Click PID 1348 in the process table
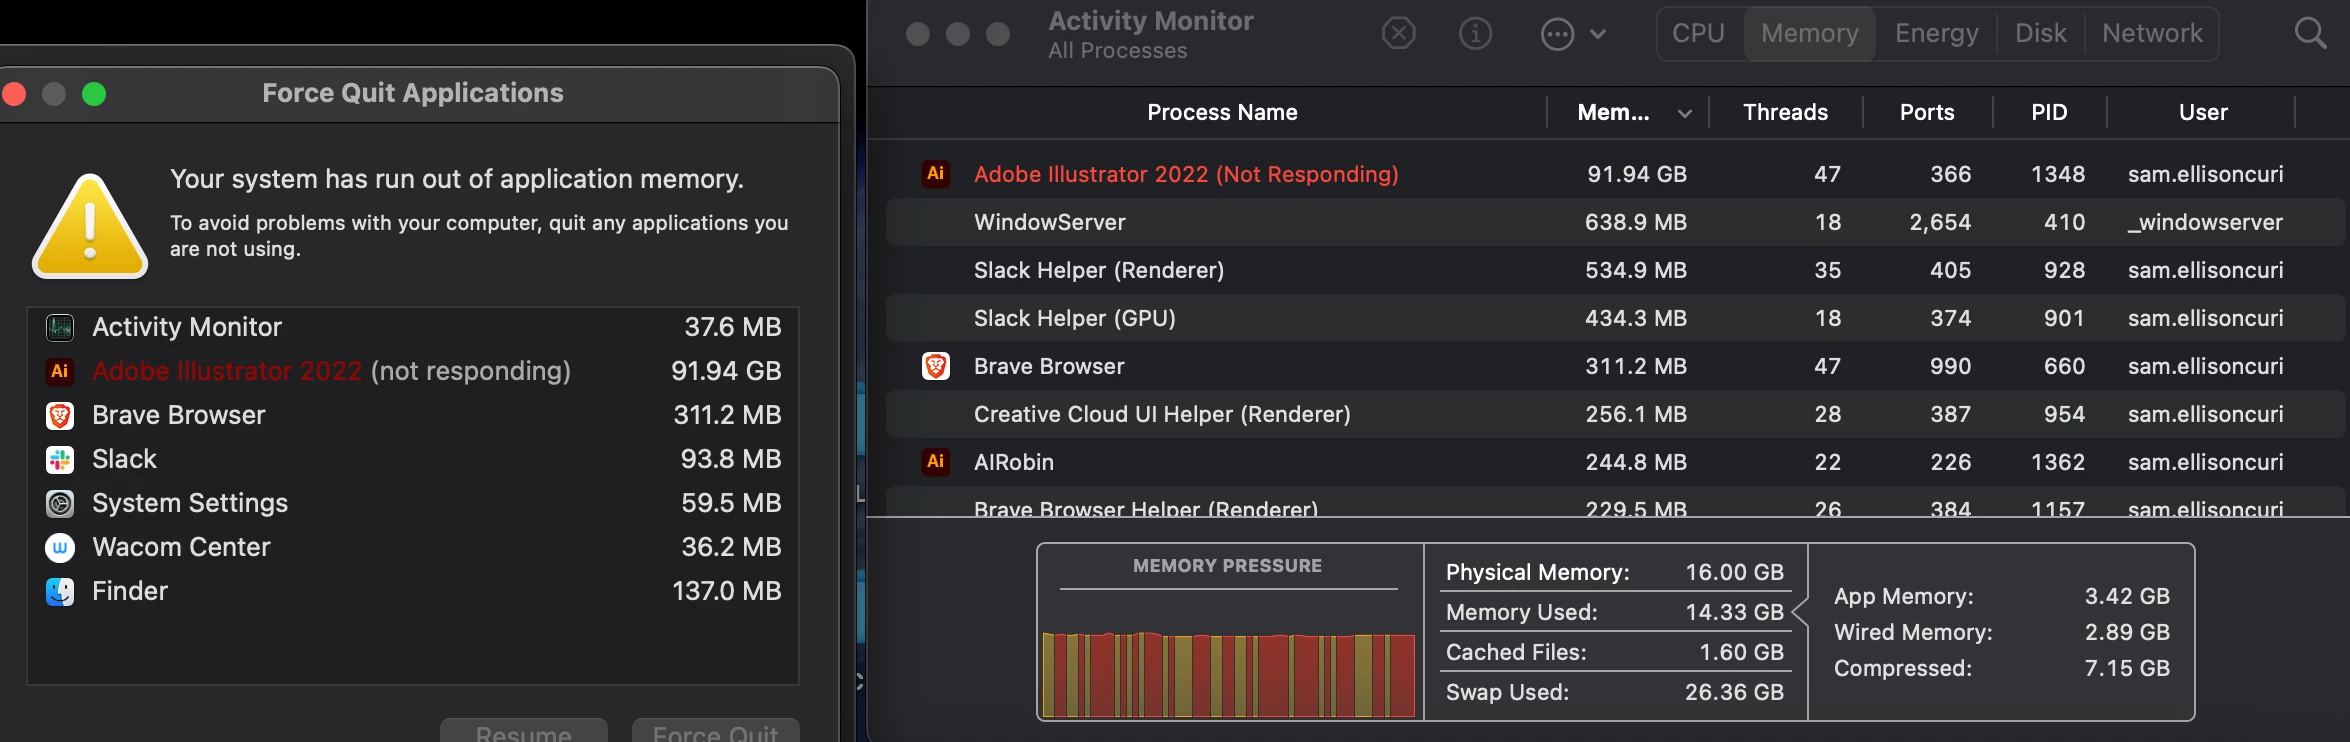This screenshot has height=742, width=2350. click(x=2058, y=174)
